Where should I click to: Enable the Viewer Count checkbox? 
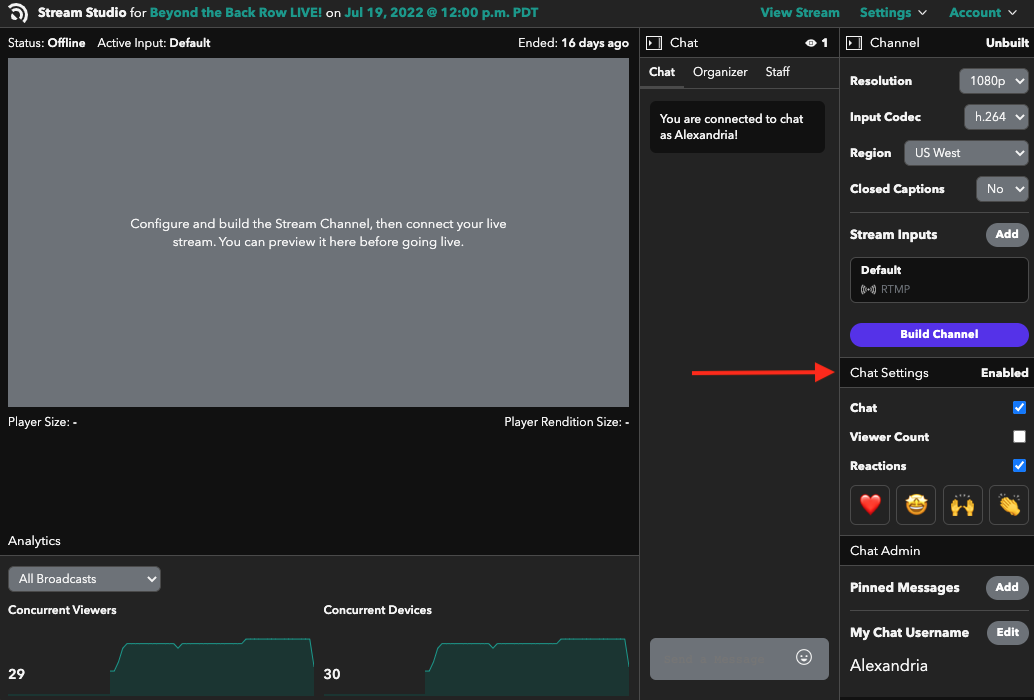tap(1019, 436)
